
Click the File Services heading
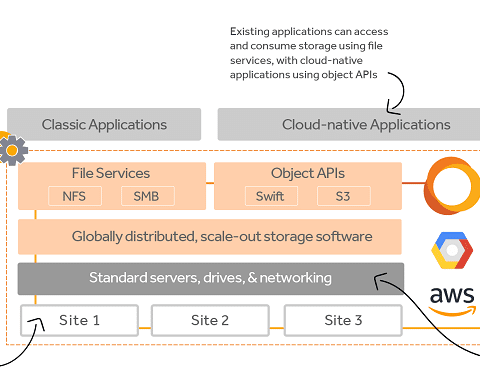click(x=111, y=173)
